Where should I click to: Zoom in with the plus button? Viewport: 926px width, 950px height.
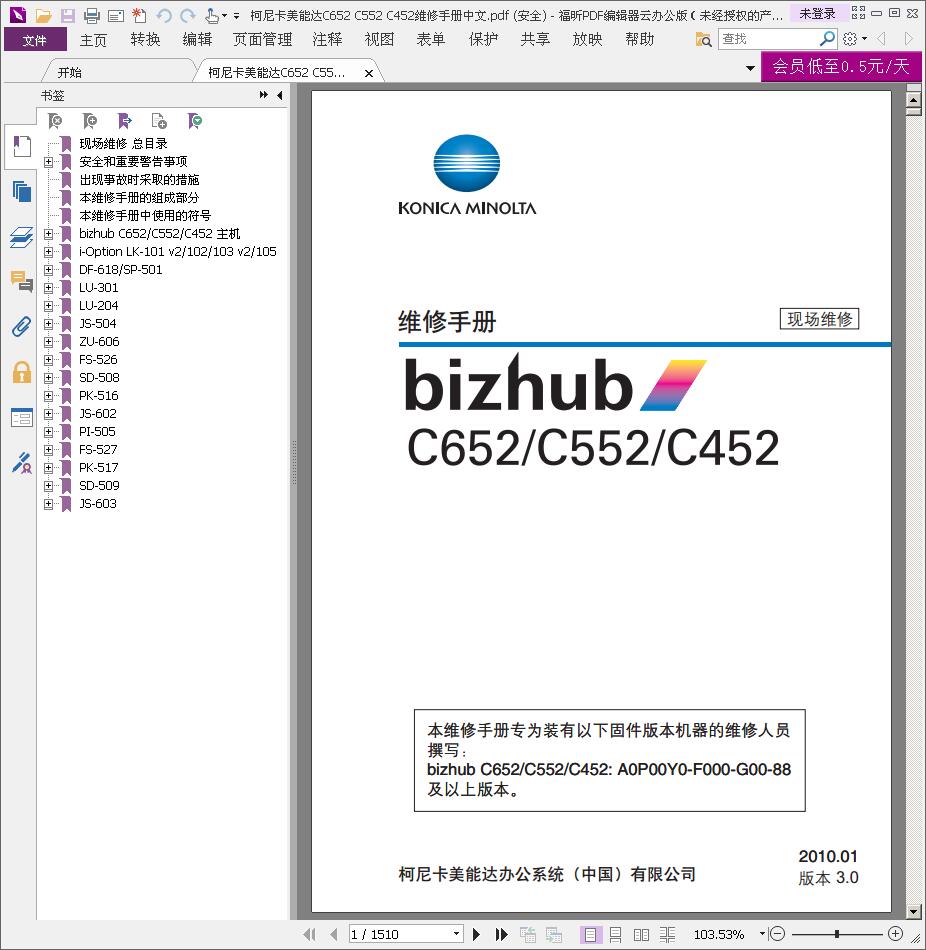pyautogui.click(x=896, y=934)
